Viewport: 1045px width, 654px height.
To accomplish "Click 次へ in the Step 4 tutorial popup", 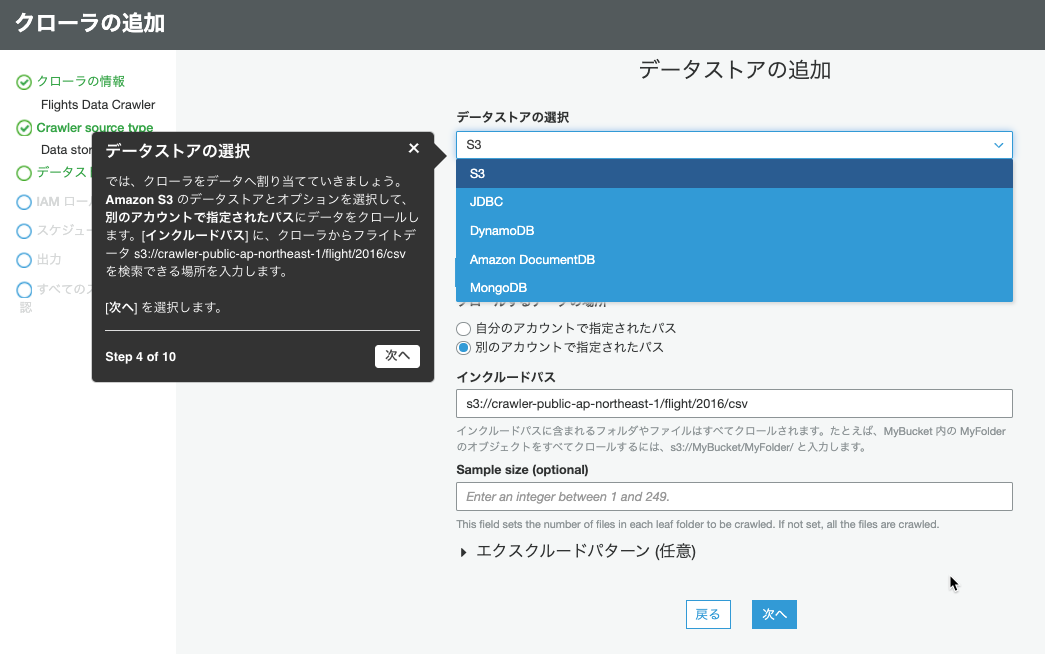I will pos(397,356).
